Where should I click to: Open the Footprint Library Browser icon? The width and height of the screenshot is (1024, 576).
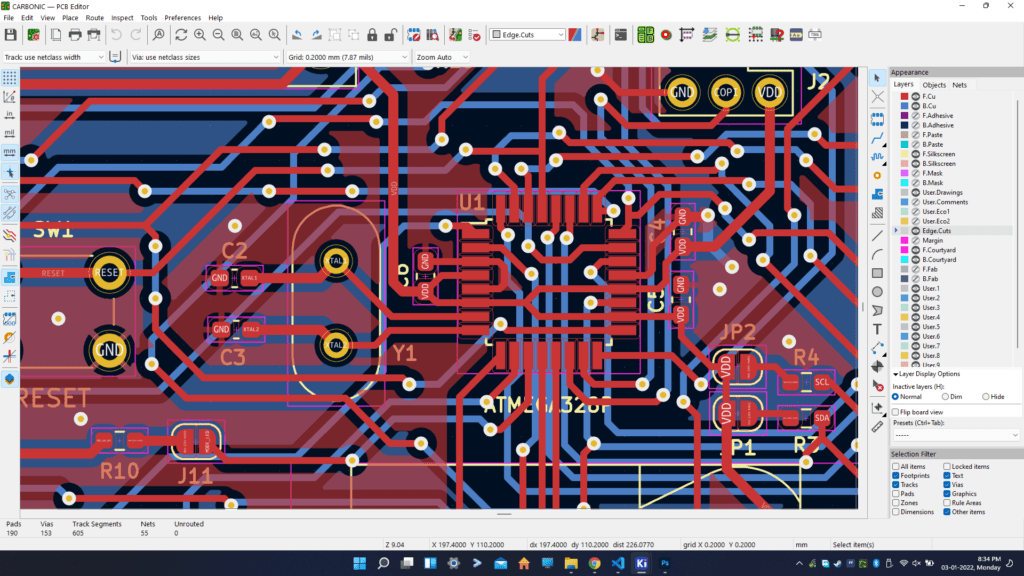[x=432, y=35]
